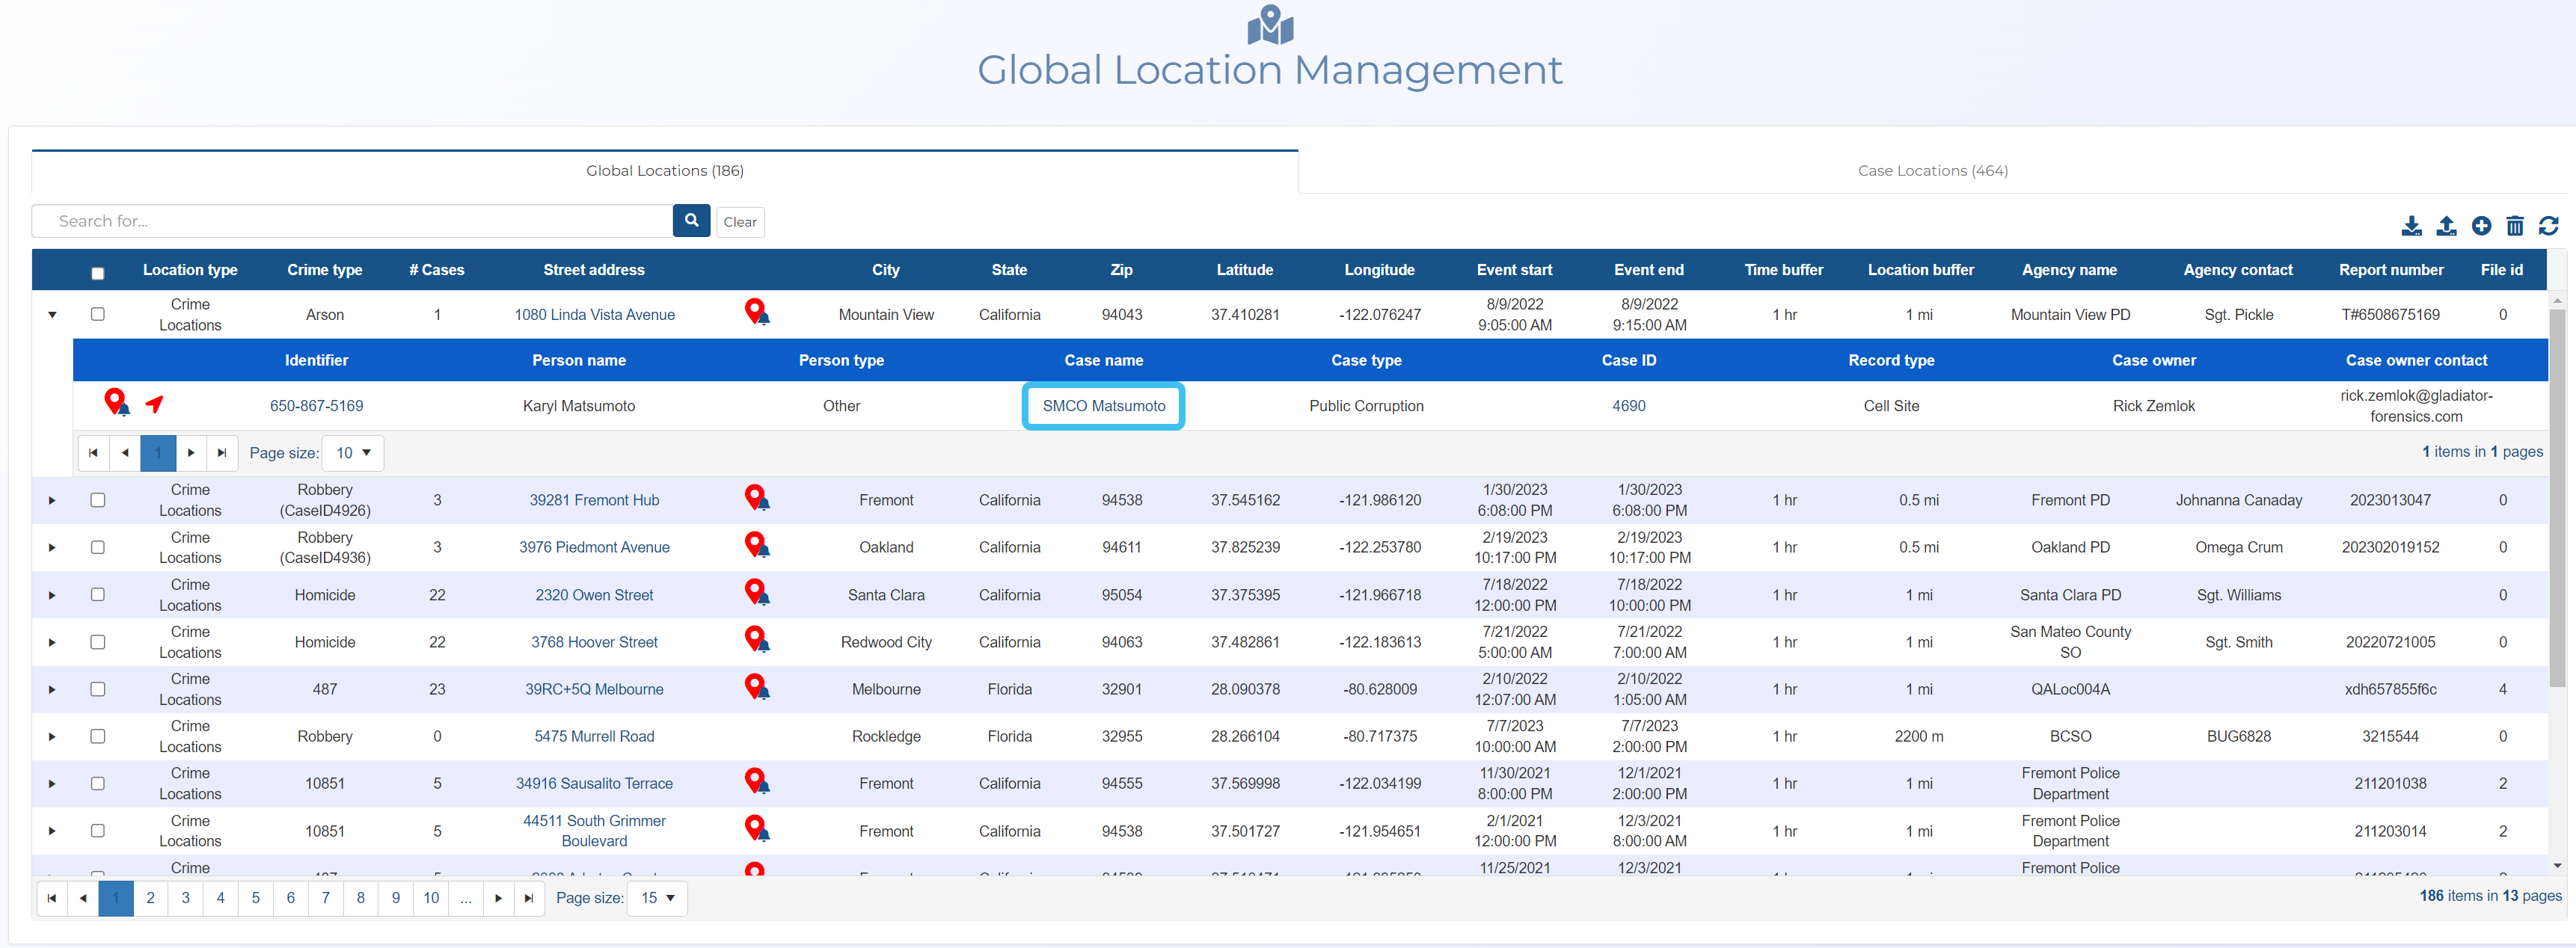The image size is (2576, 948).
Task: Toggle the select-all checkbox in header
Action: point(98,273)
